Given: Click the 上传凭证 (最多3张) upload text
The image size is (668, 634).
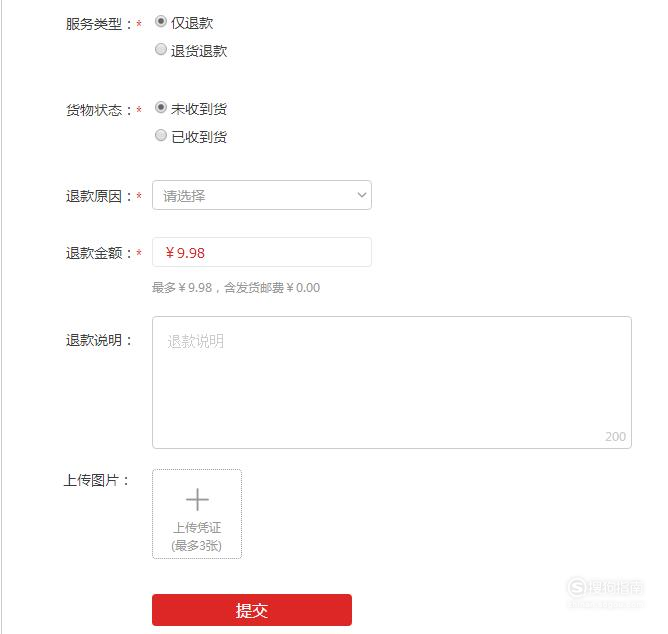Looking at the screenshot, I should click(x=197, y=536).
